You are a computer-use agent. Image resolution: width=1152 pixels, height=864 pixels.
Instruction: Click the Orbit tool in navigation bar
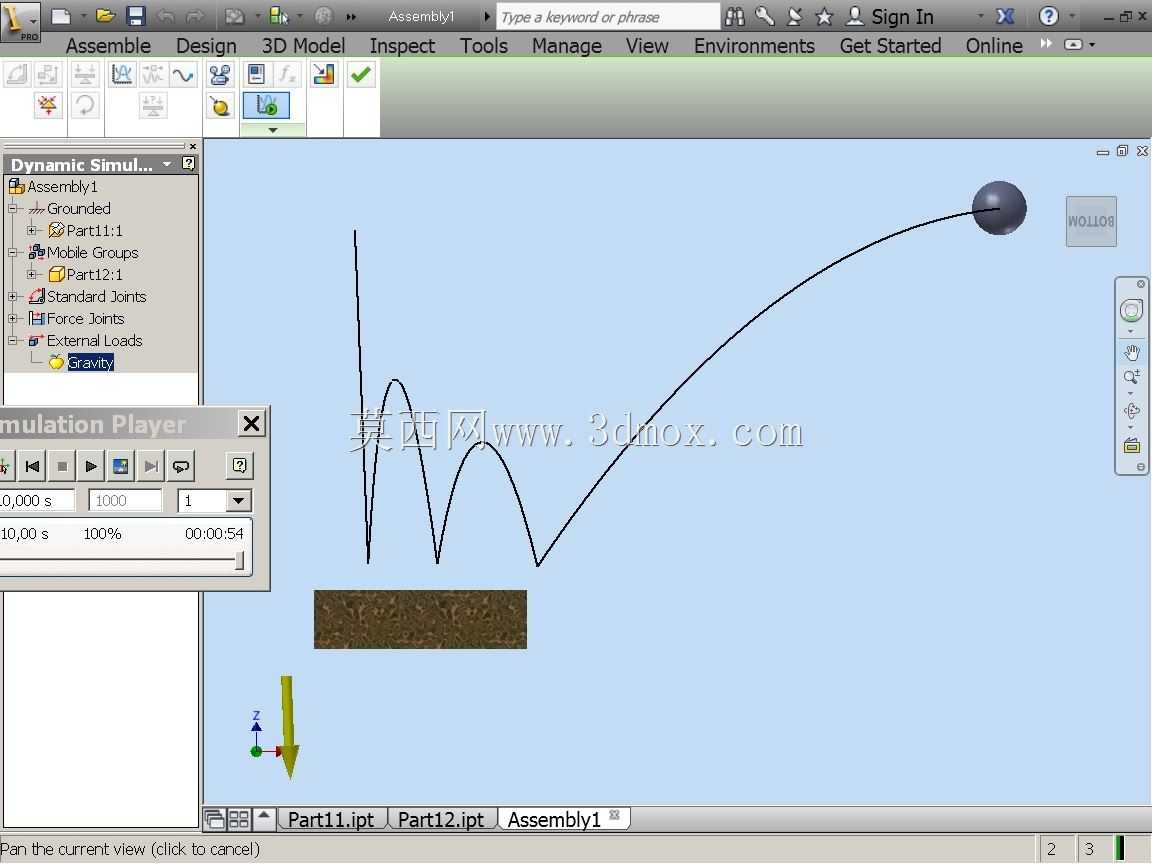1131,411
